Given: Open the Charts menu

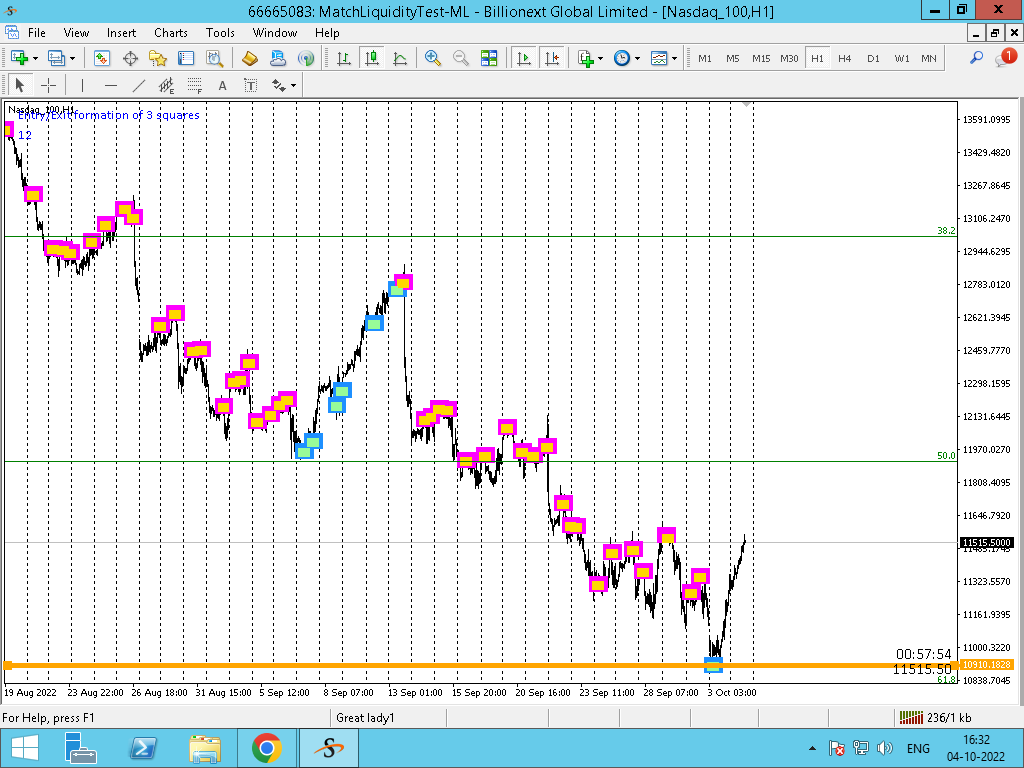Looking at the screenshot, I should 170,33.
